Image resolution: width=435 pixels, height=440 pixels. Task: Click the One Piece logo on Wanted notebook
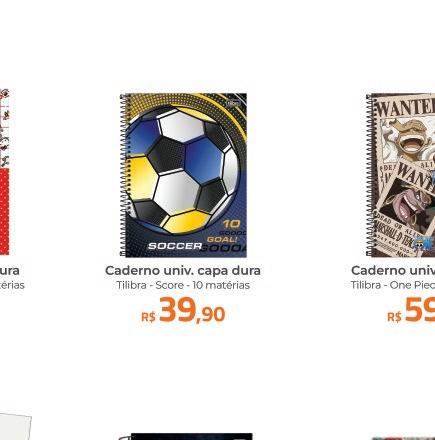pyautogui.click(x=423, y=245)
